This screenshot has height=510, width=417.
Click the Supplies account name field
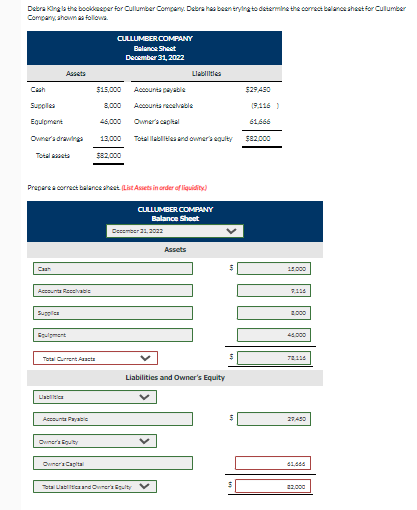(113, 313)
